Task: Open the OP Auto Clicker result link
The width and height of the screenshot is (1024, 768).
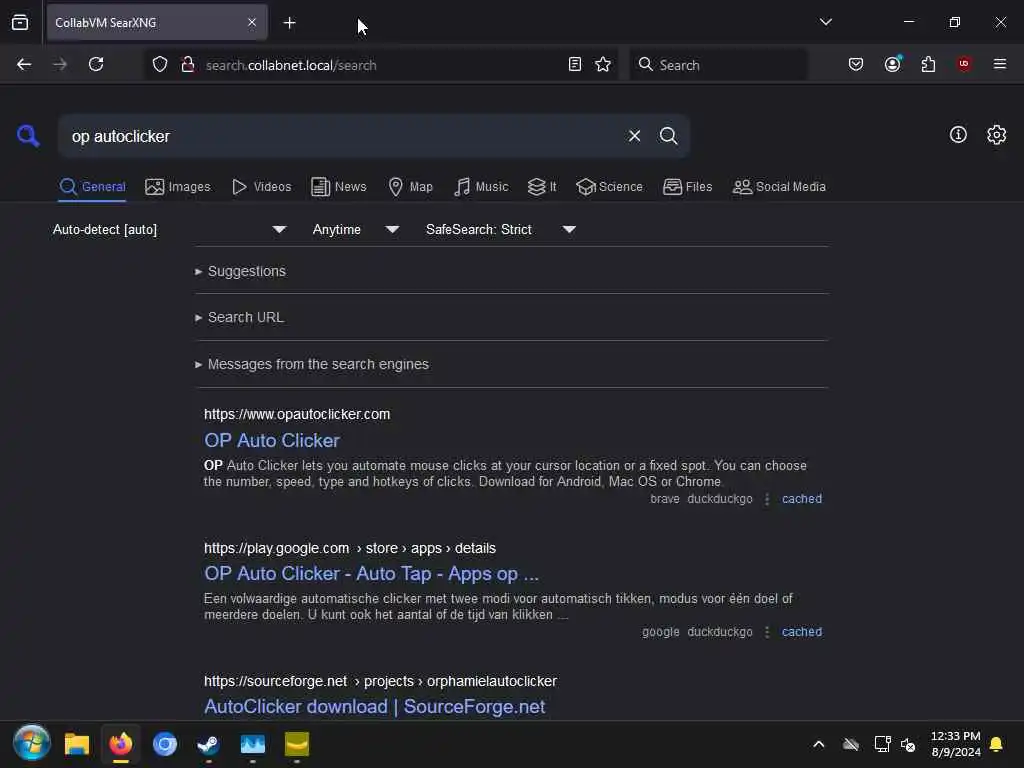Action: [272, 440]
